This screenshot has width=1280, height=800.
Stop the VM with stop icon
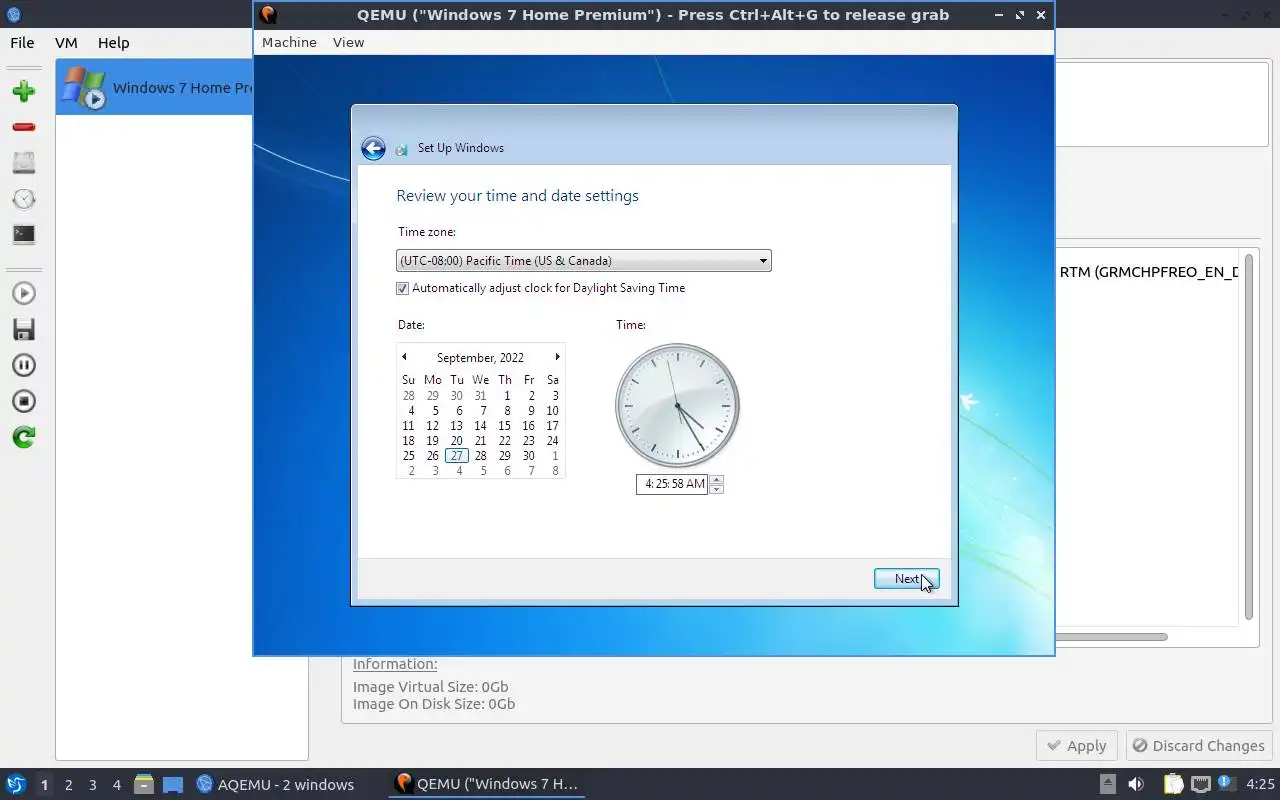(24, 401)
